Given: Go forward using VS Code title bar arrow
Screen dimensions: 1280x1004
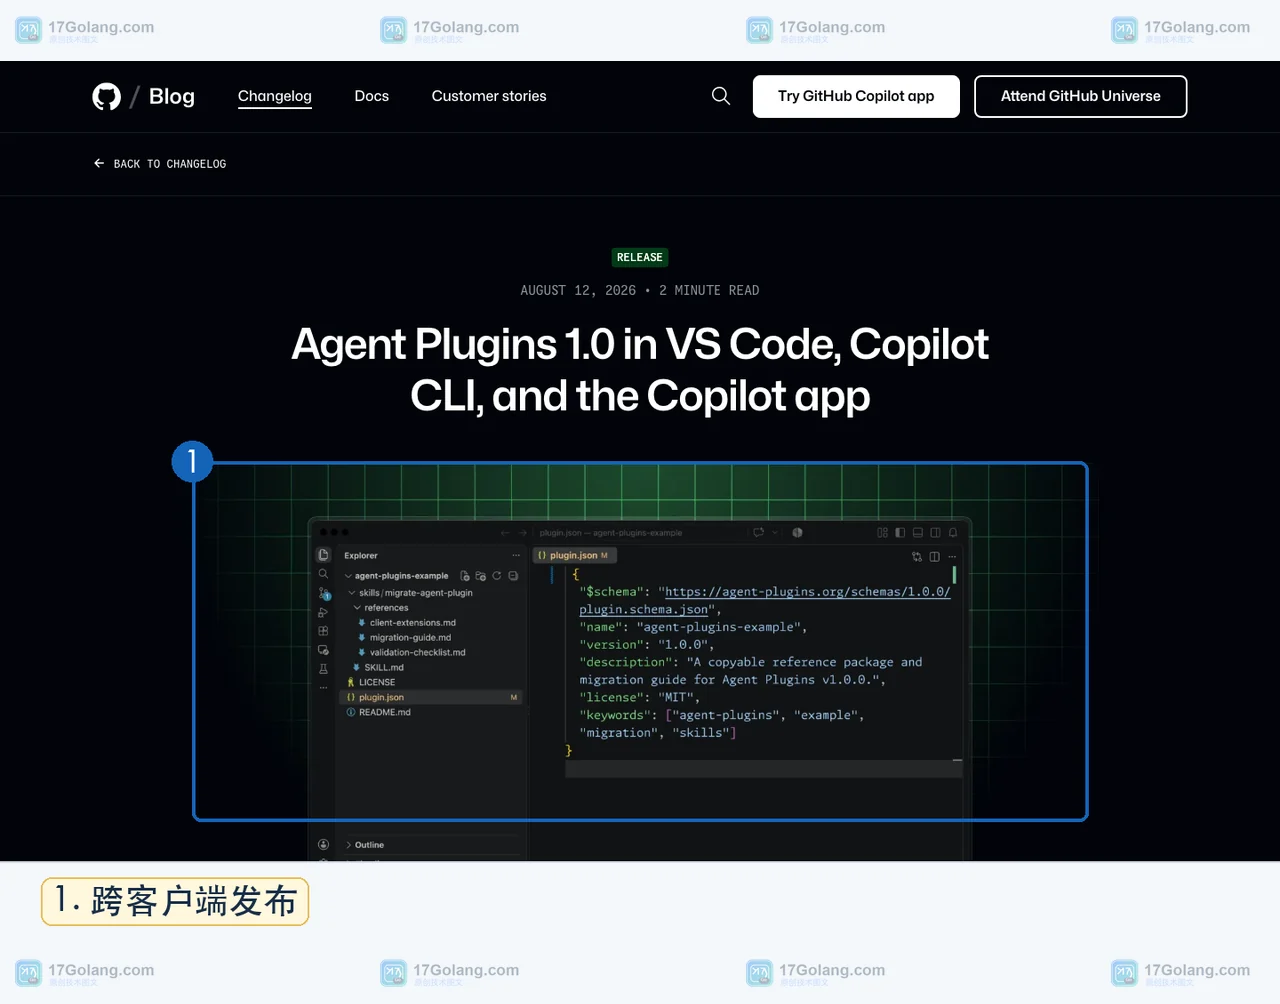Looking at the screenshot, I should pos(522,533).
